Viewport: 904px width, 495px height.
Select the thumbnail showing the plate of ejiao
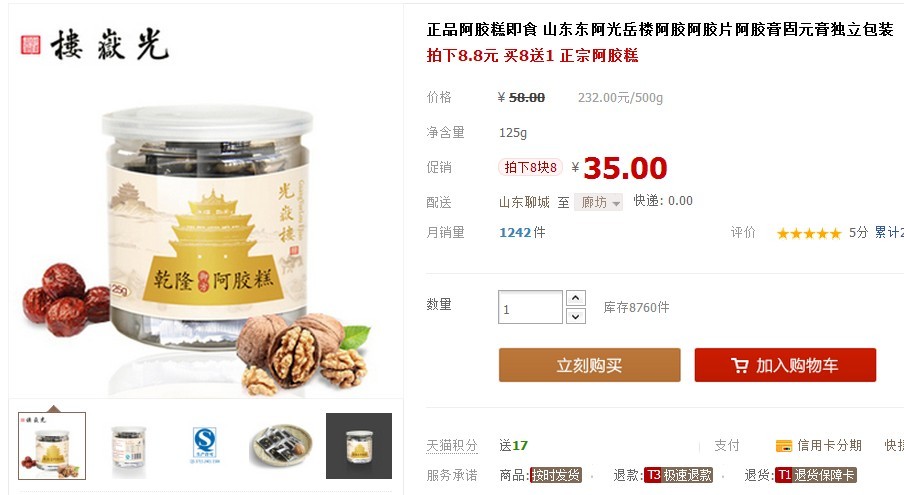point(282,446)
